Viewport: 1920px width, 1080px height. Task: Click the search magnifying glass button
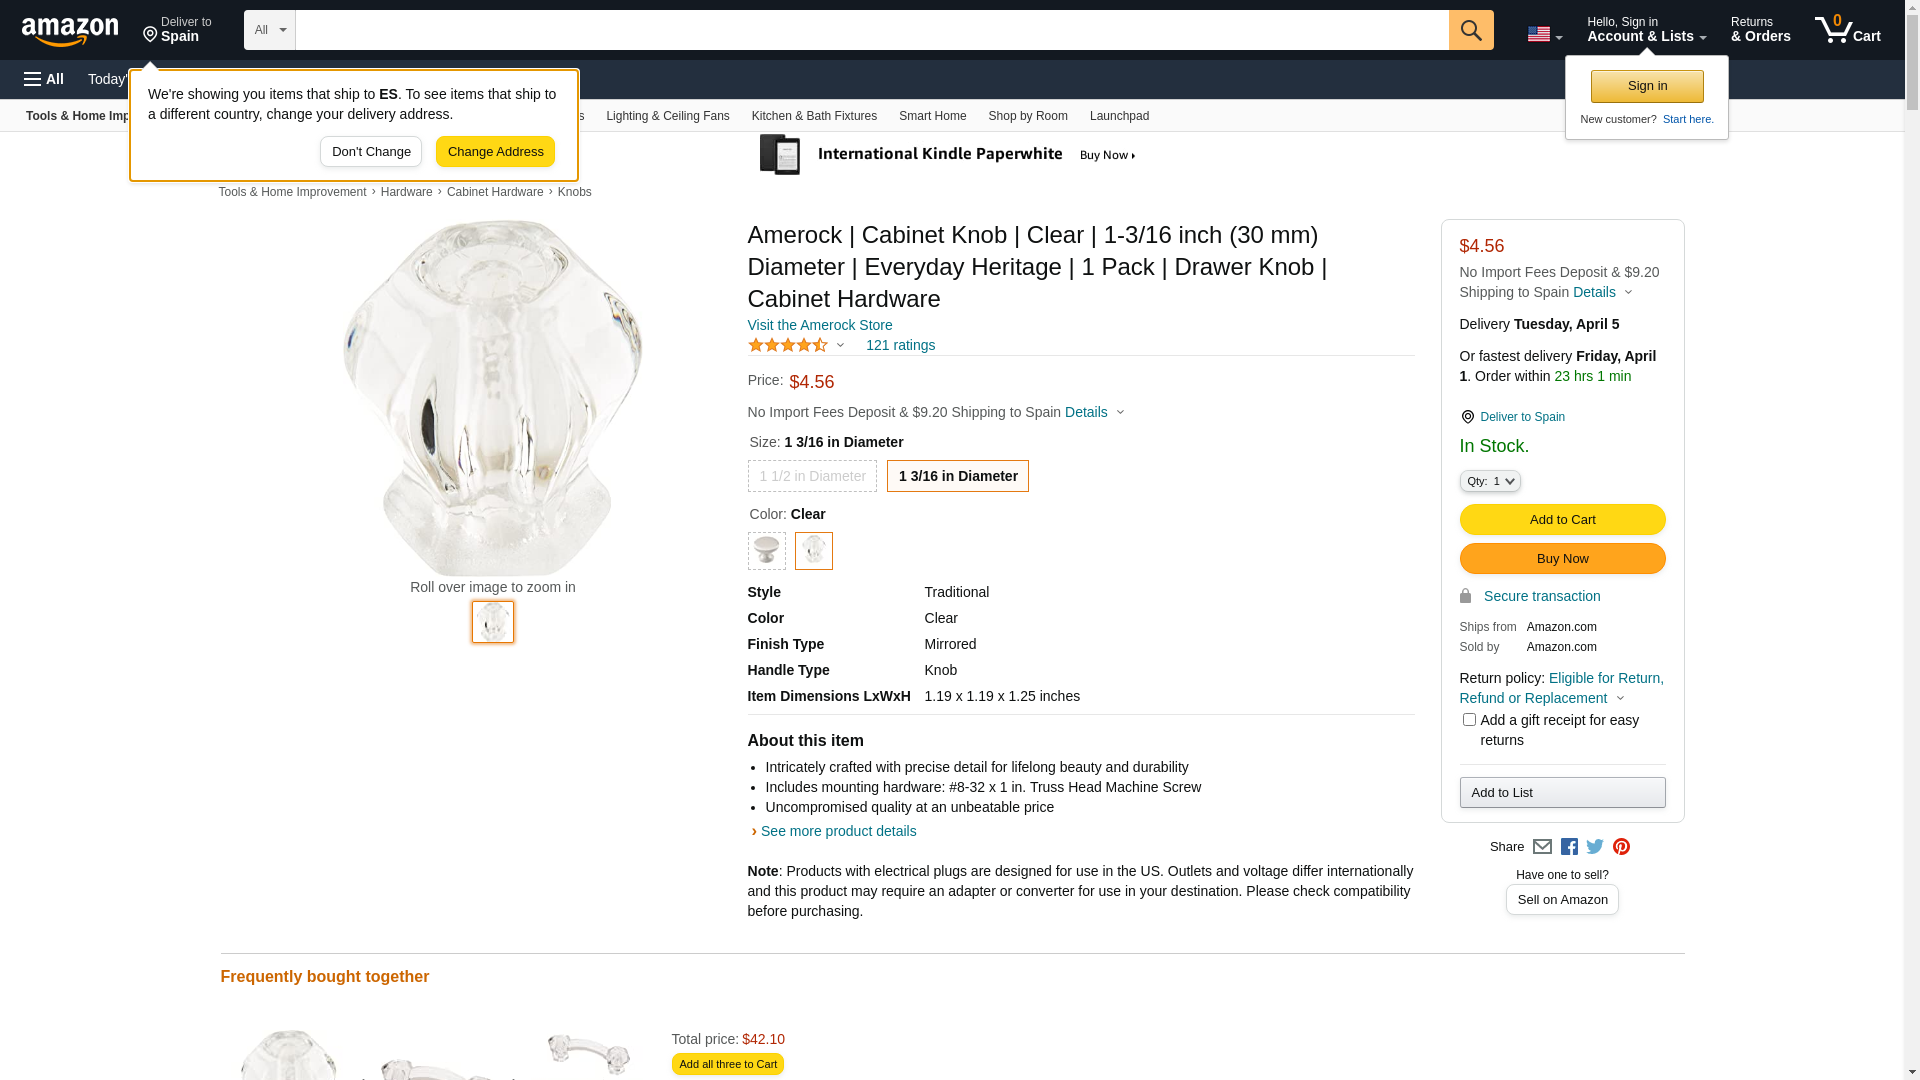pos(1470,30)
